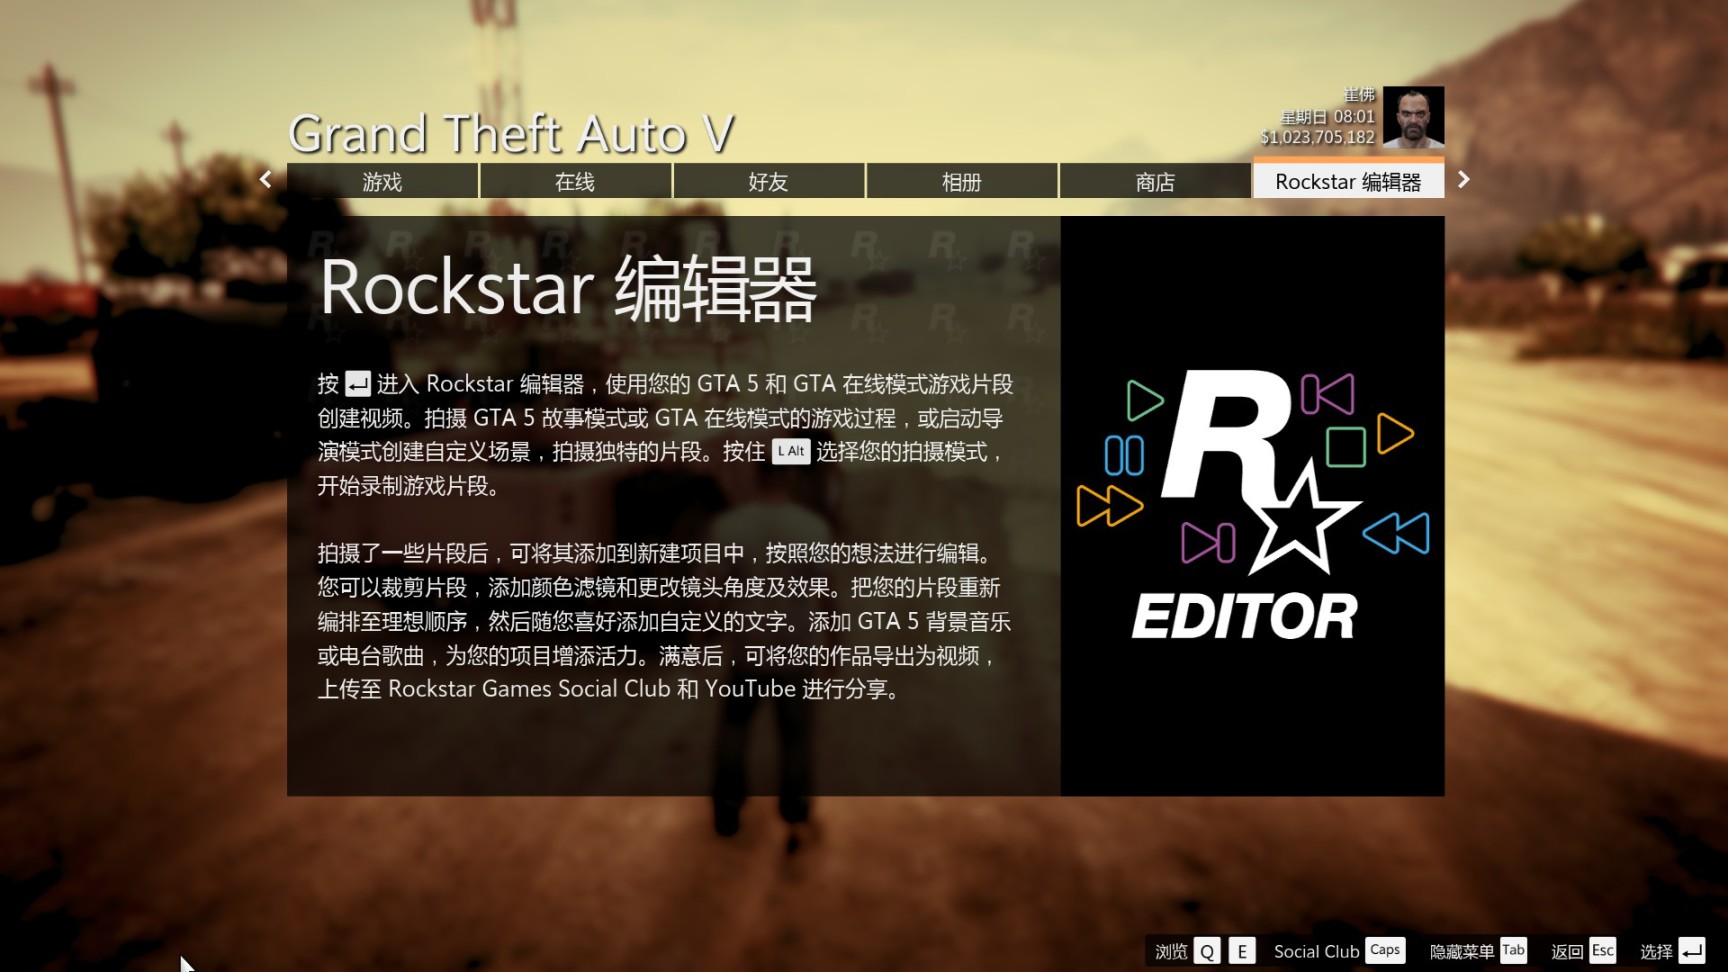Click the blue pause icon in logo
The width and height of the screenshot is (1728, 972).
[1124, 455]
